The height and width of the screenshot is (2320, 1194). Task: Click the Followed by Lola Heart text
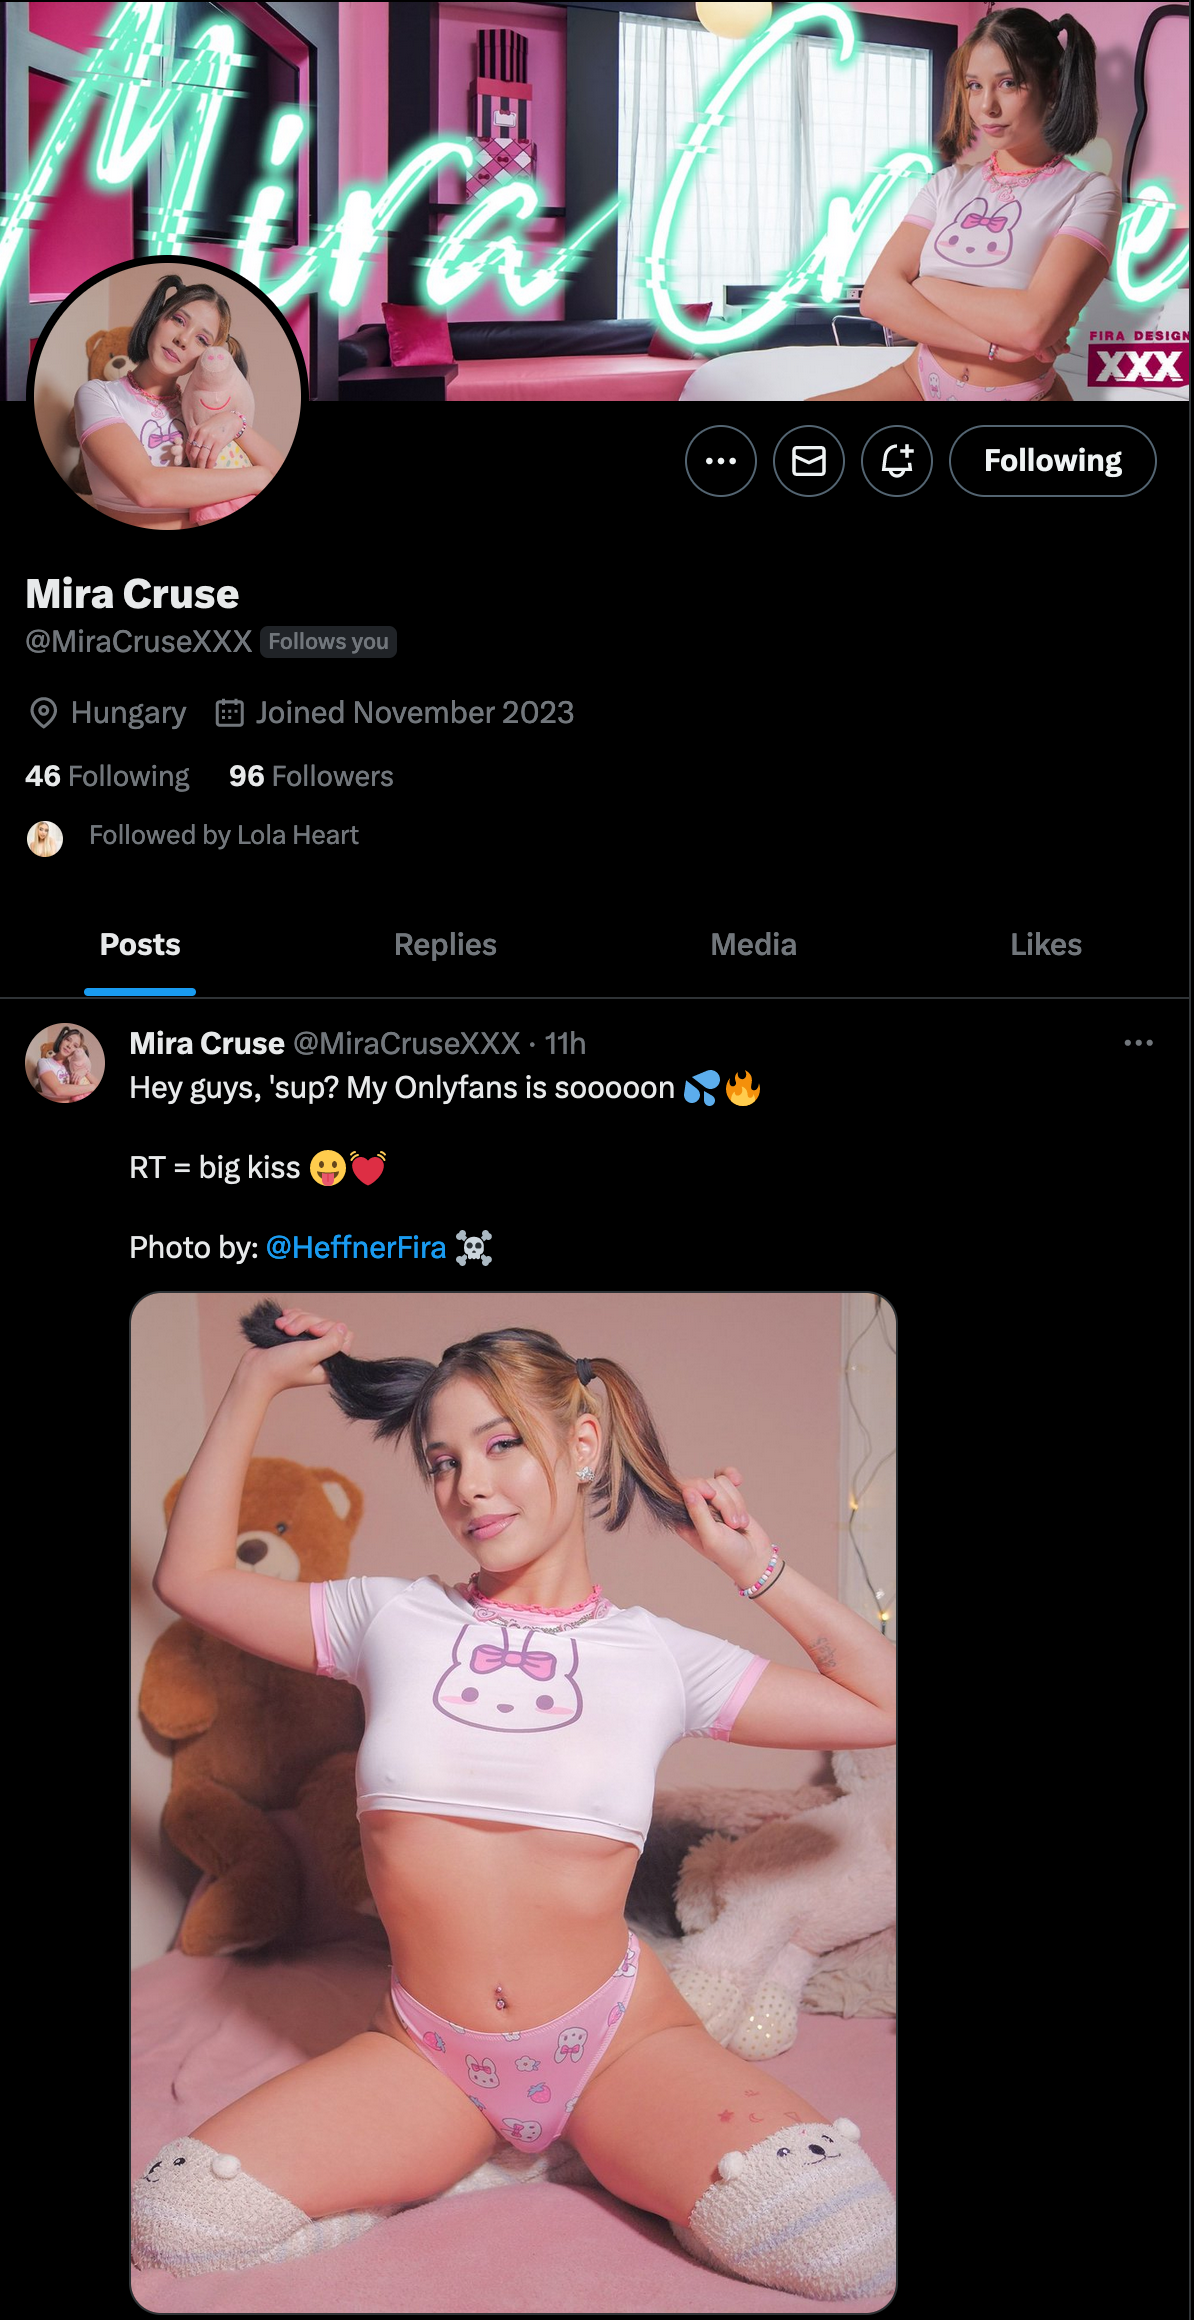click(224, 835)
